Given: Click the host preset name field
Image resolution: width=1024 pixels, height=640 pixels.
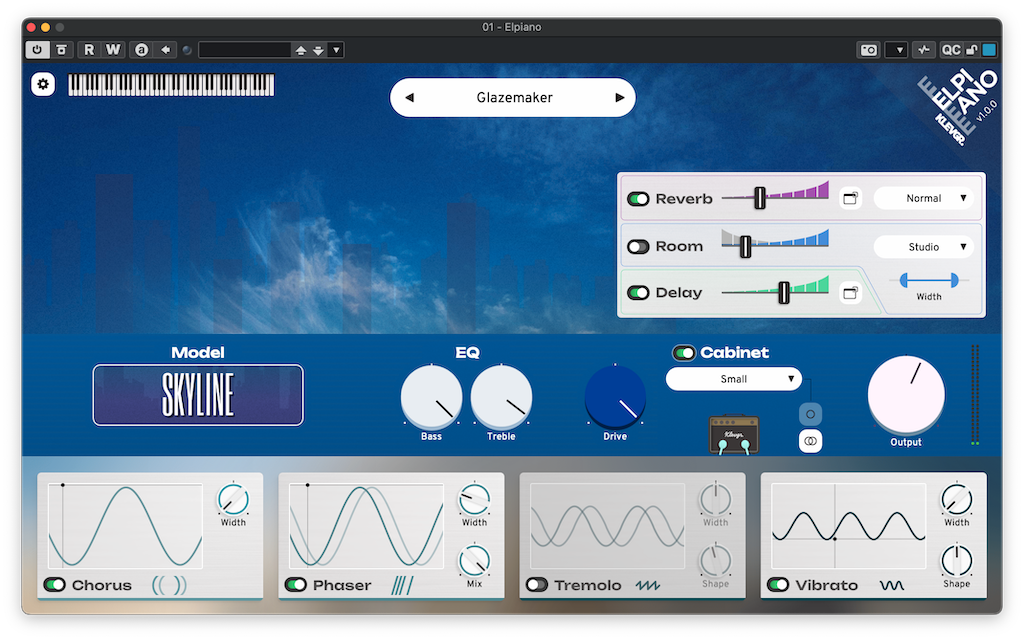Looking at the screenshot, I should (x=244, y=50).
